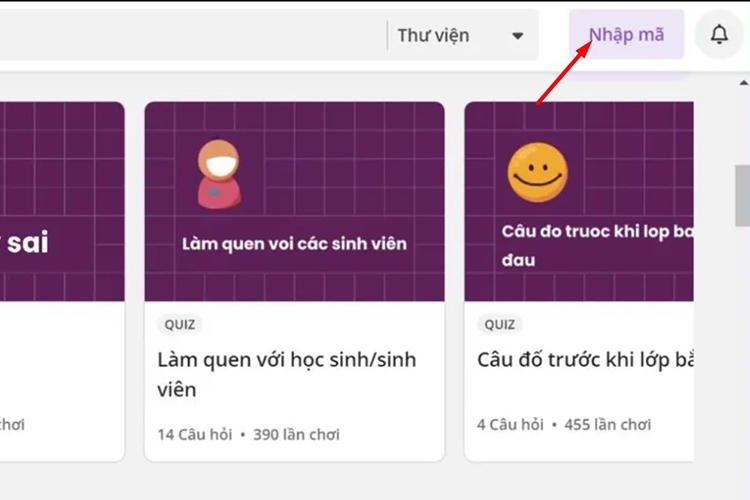Click the vertical scrollbar thumb
The width and height of the screenshot is (750, 500).
coord(742,195)
